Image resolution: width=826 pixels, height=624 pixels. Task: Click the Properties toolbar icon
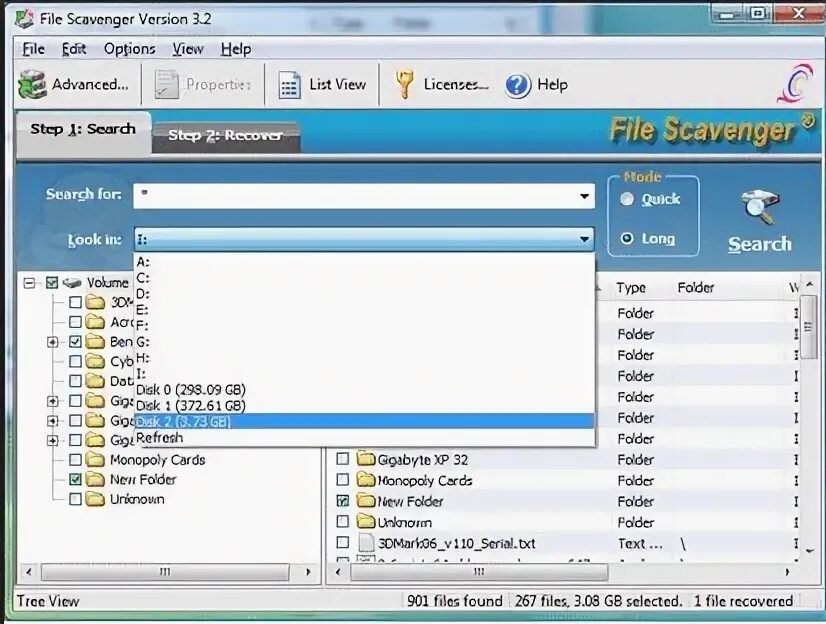[x=166, y=84]
